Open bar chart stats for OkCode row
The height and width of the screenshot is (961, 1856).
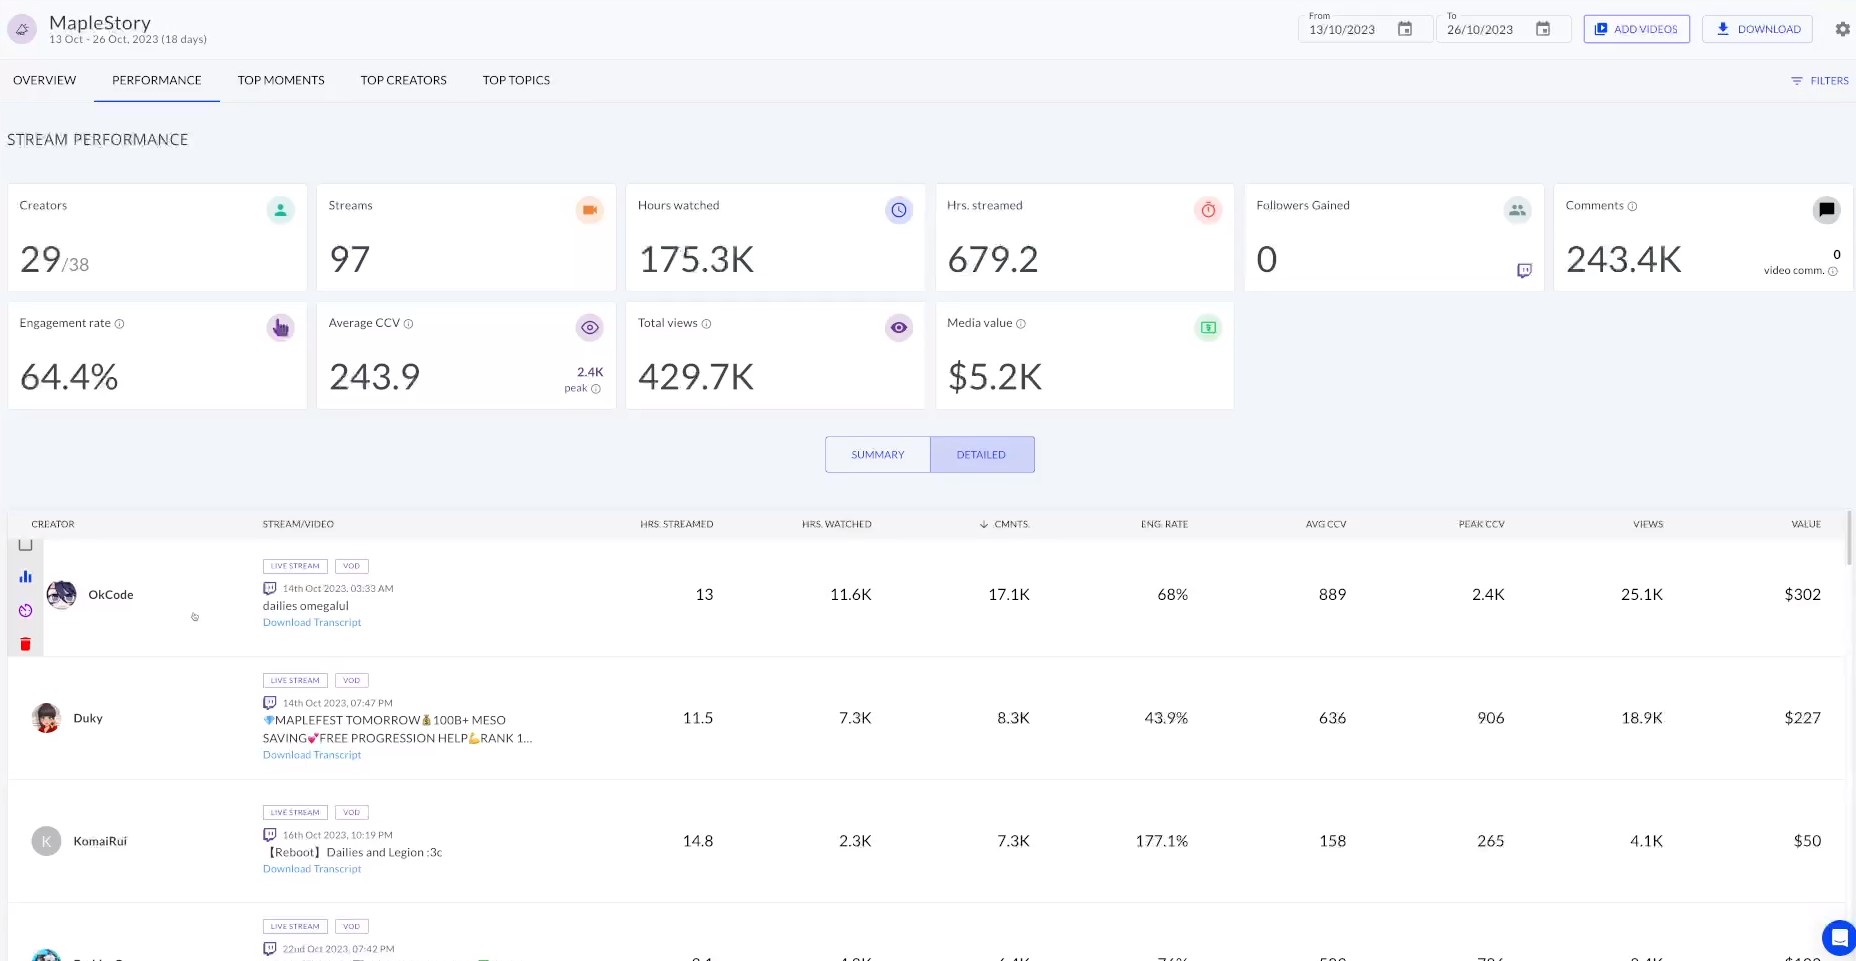[26, 576]
